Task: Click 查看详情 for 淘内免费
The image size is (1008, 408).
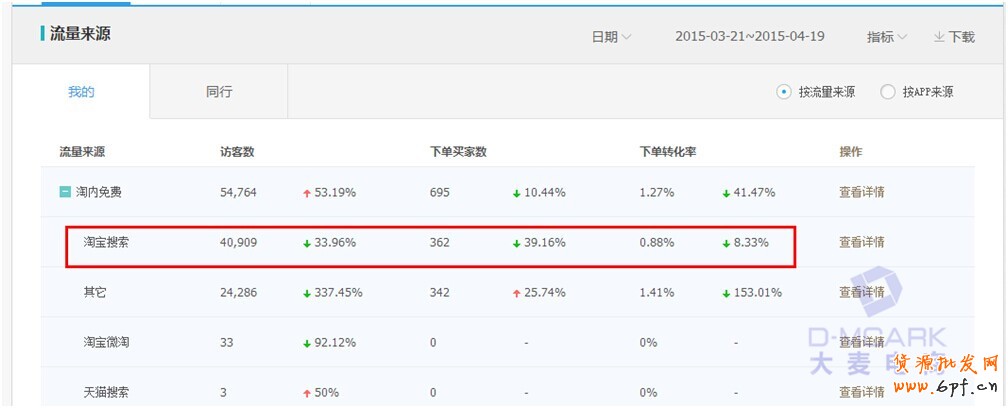Action: click(x=861, y=192)
